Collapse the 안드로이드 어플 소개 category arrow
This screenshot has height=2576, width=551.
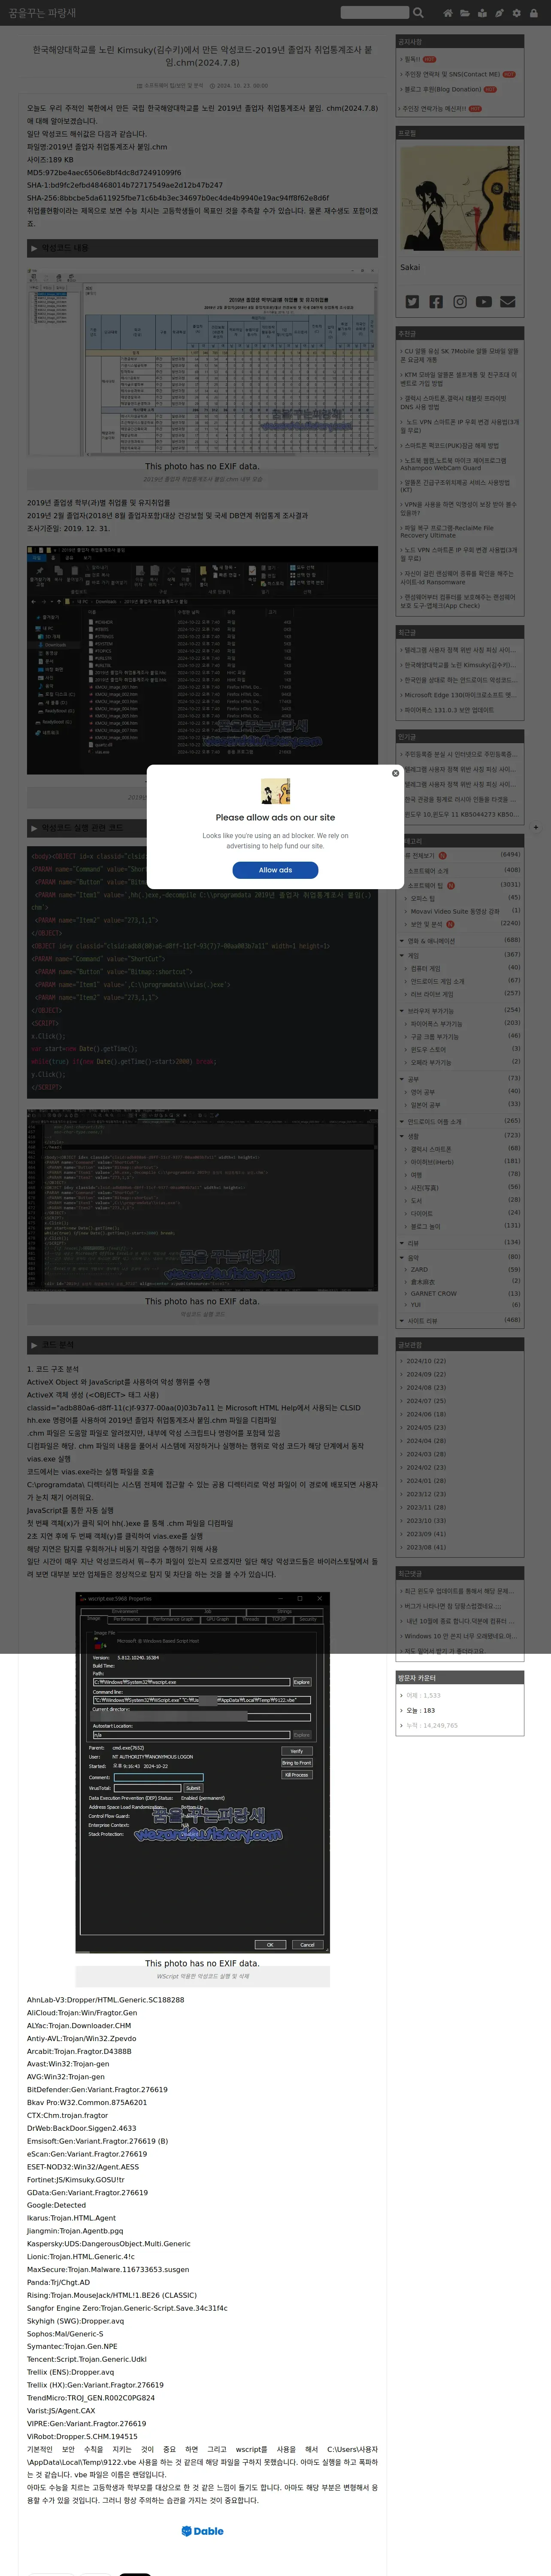pyautogui.click(x=402, y=1121)
